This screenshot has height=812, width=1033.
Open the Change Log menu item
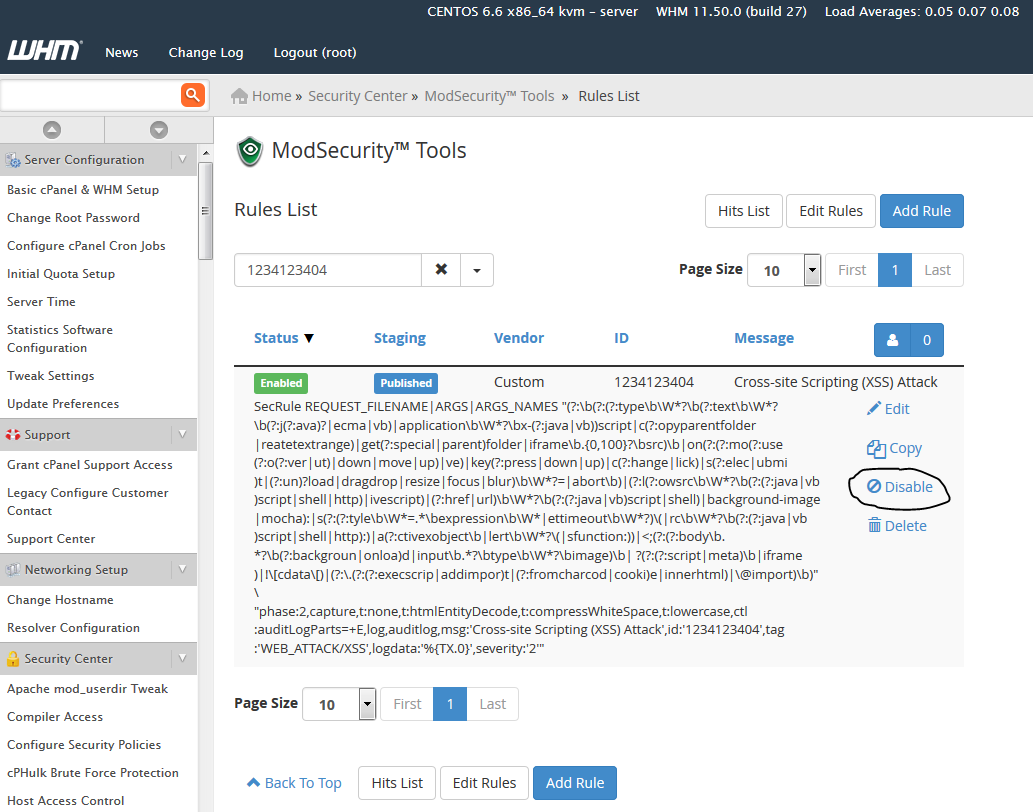click(x=206, y=52)
